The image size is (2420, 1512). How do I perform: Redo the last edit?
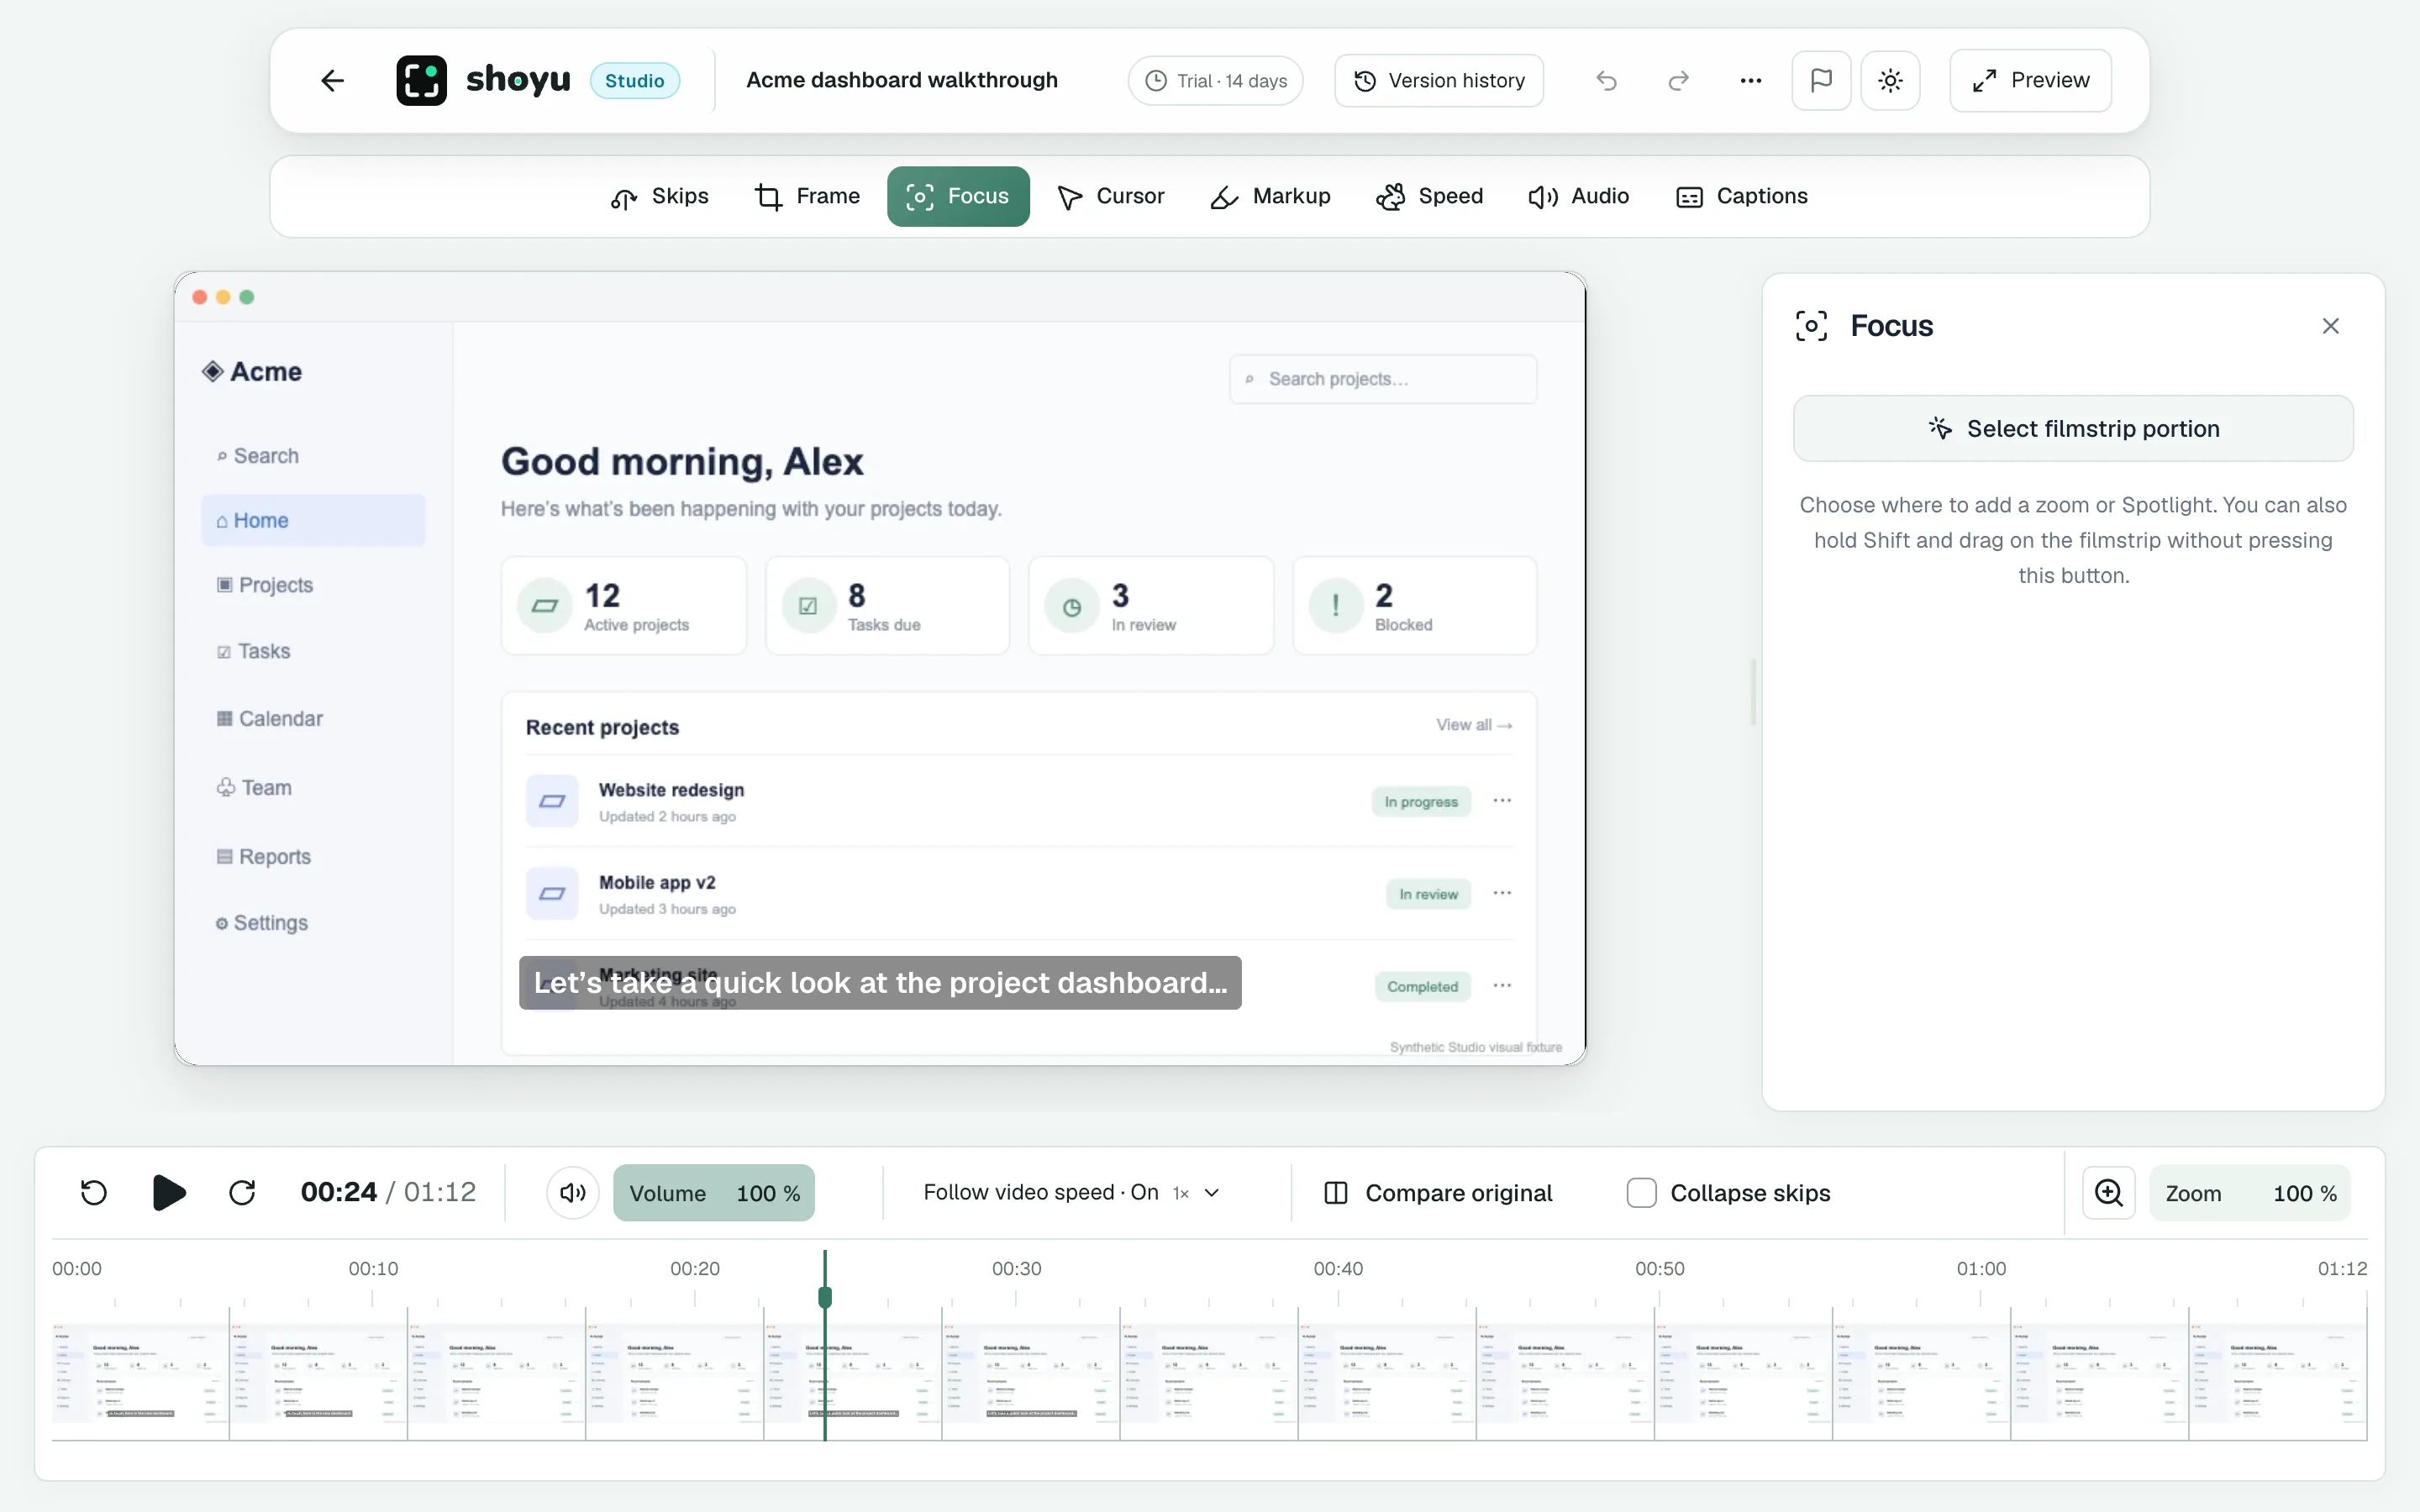(1679, 81)
